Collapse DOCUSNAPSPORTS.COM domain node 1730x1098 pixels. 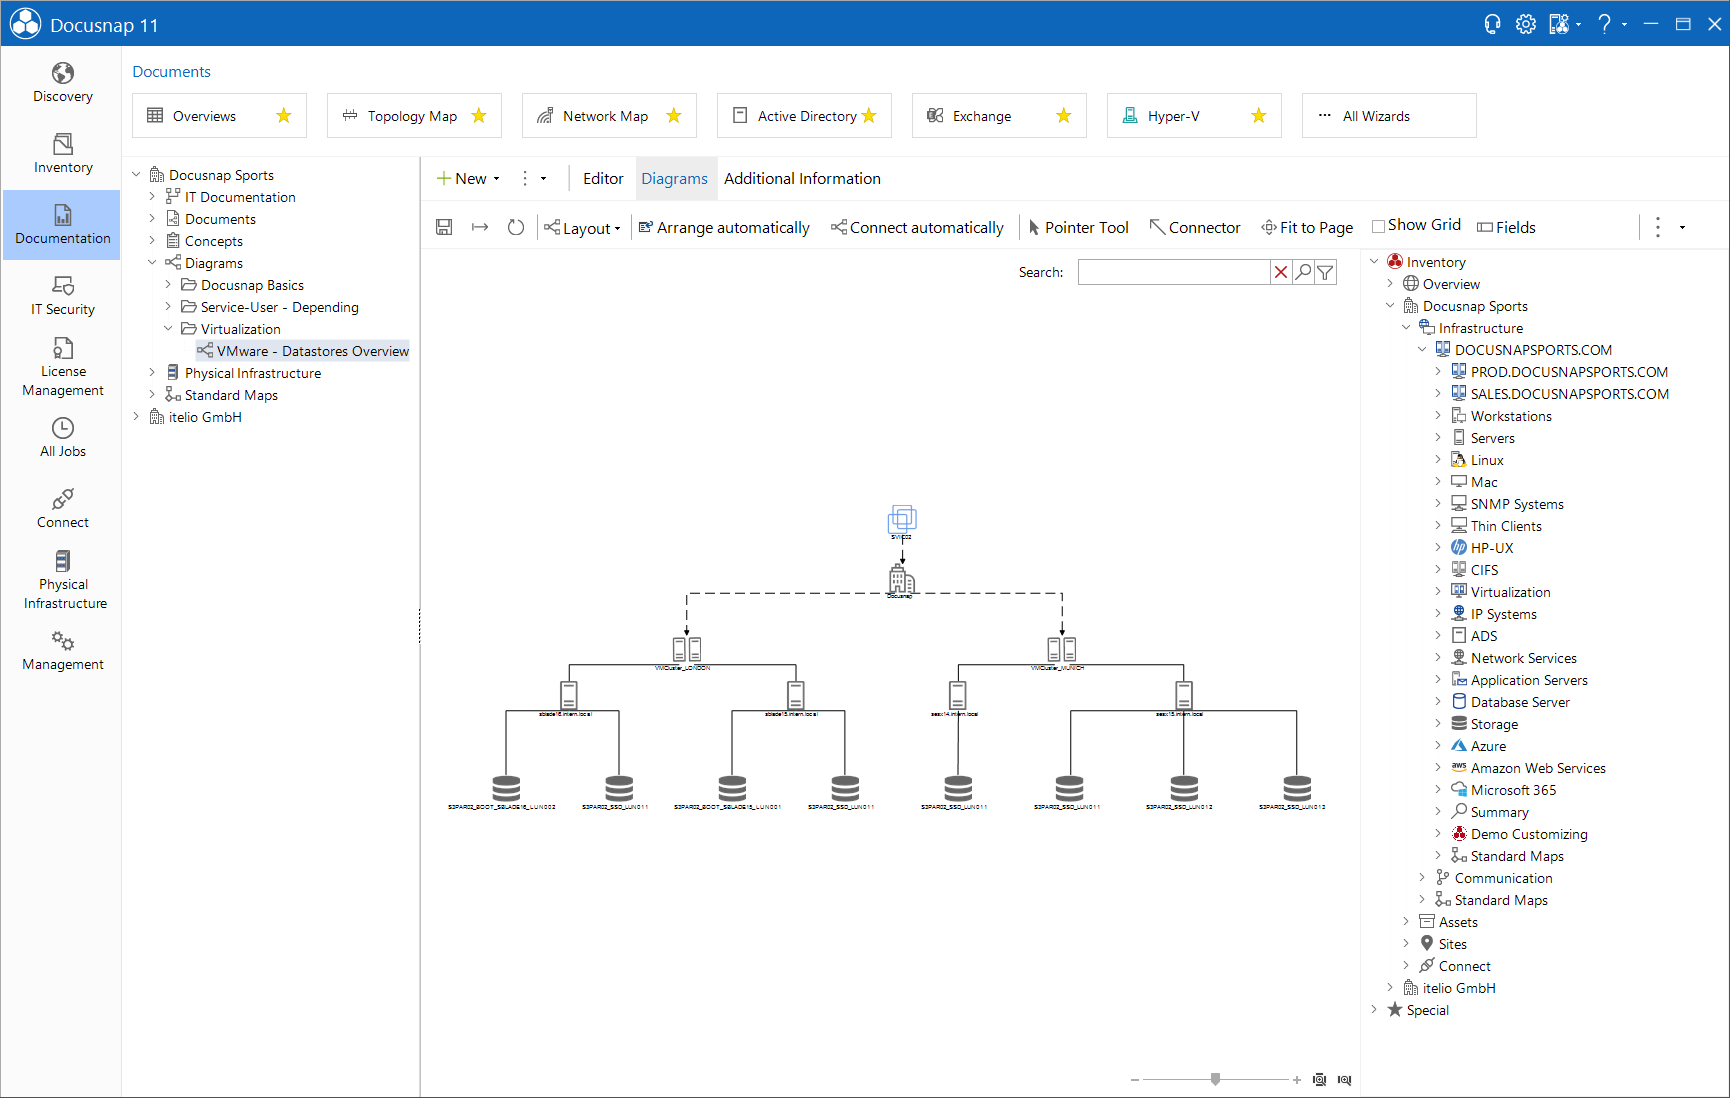tap(1422, 350)
